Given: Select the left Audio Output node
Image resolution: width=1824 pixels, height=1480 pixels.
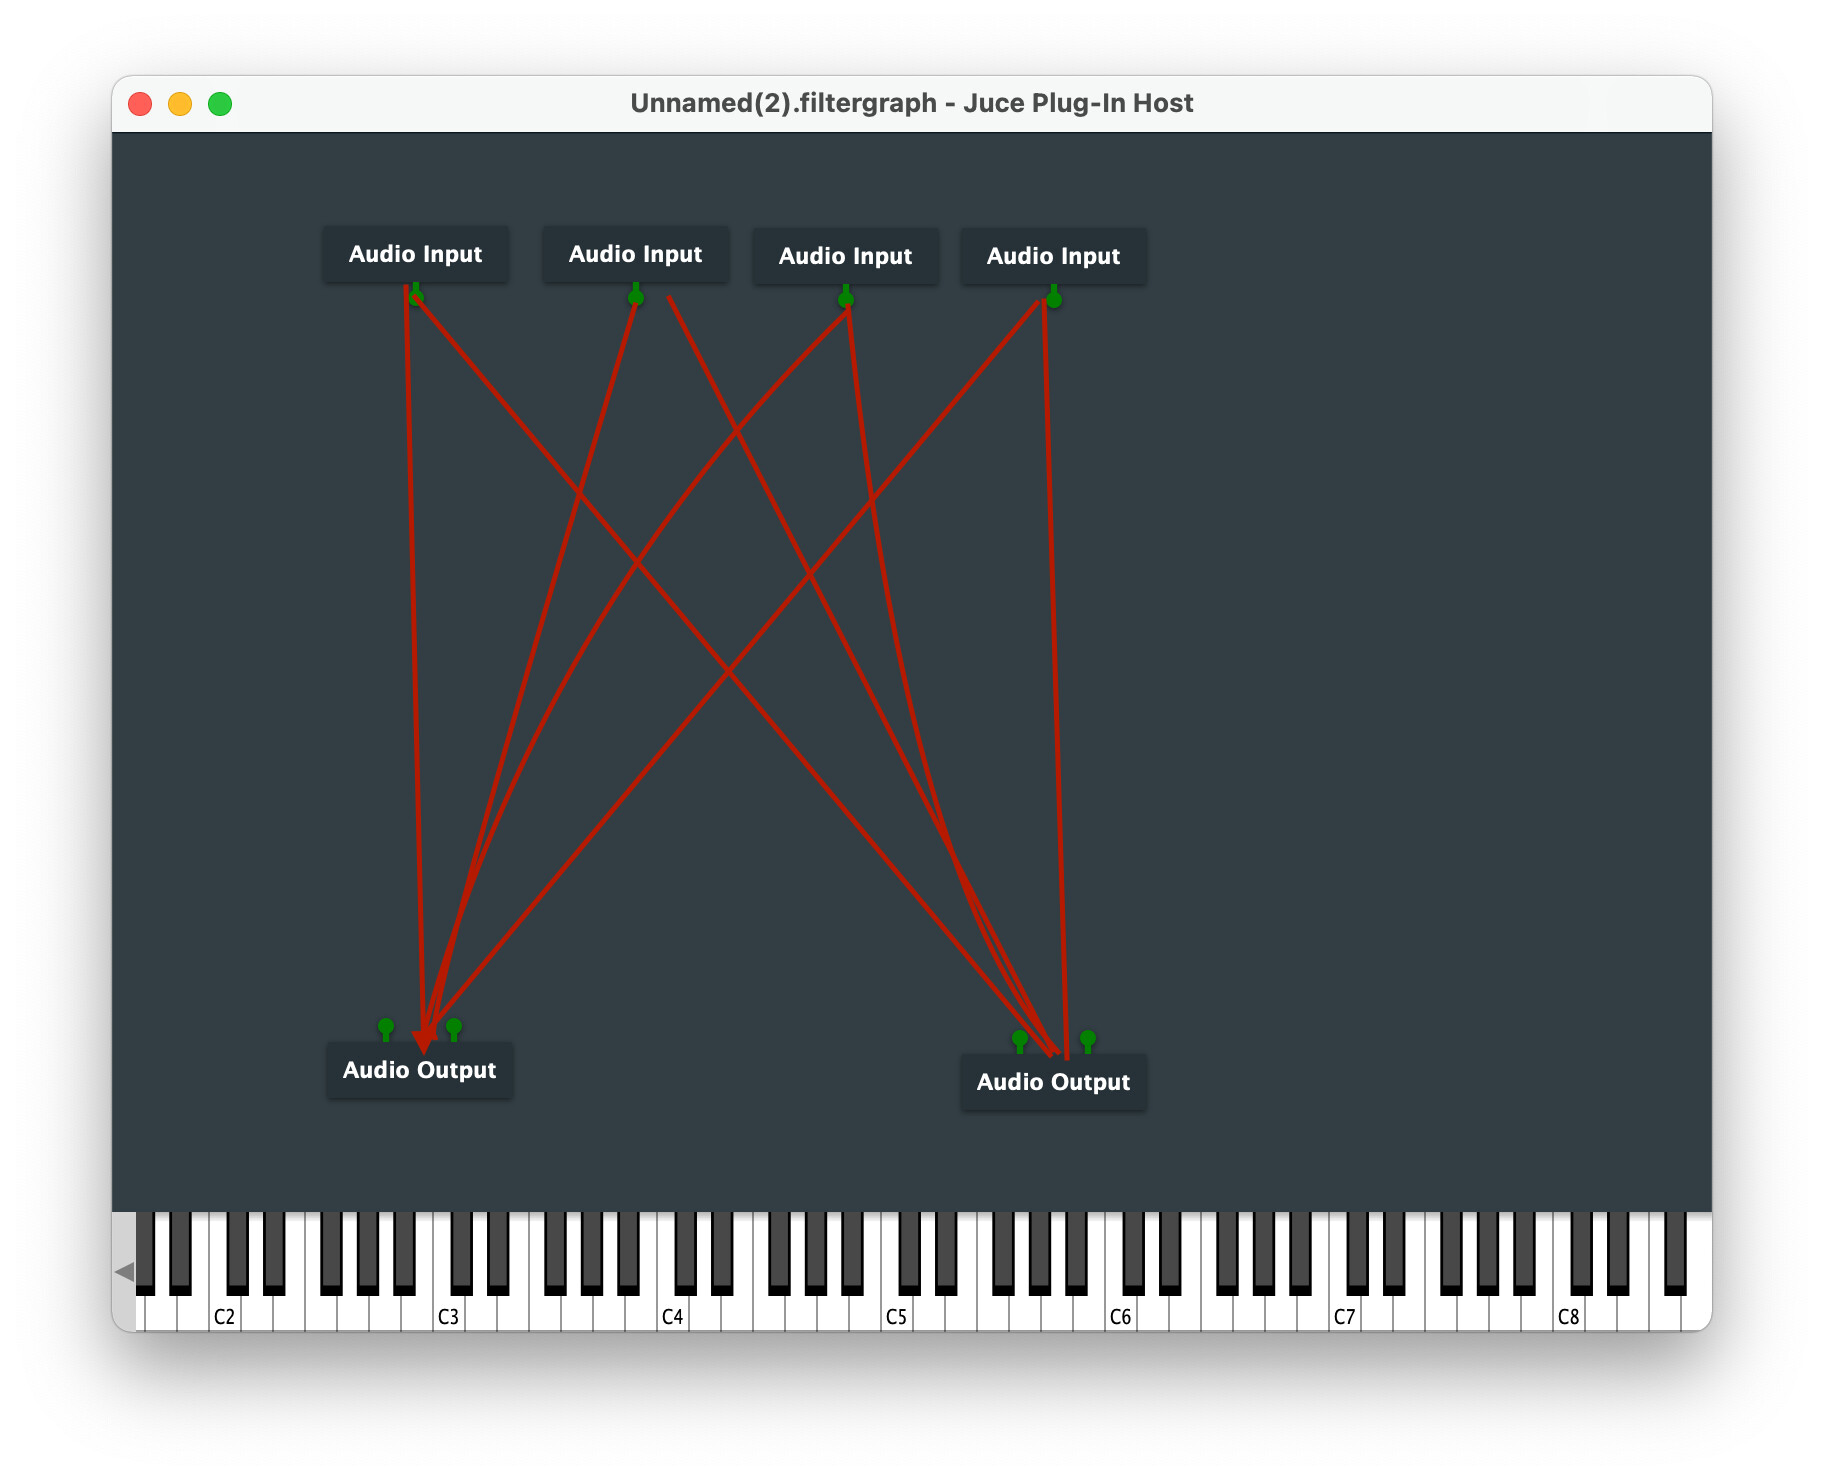Looking at the screenshot, I should coord(419,1070).
